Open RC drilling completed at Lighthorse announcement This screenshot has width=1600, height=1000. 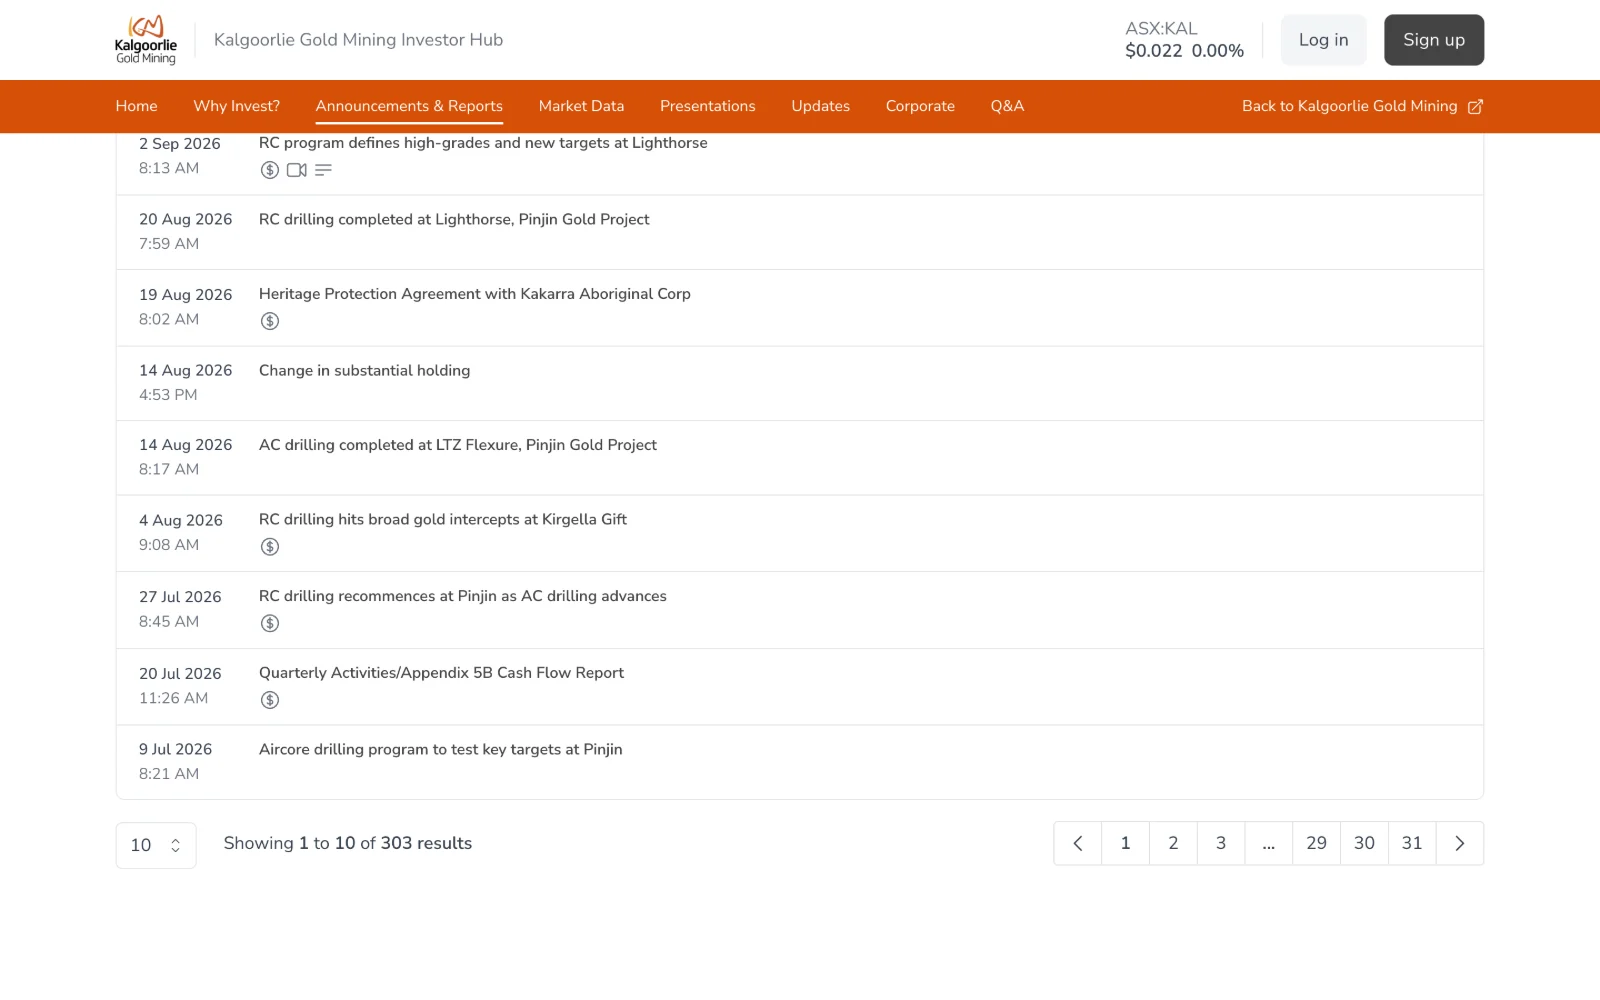(x=454, y=219)
